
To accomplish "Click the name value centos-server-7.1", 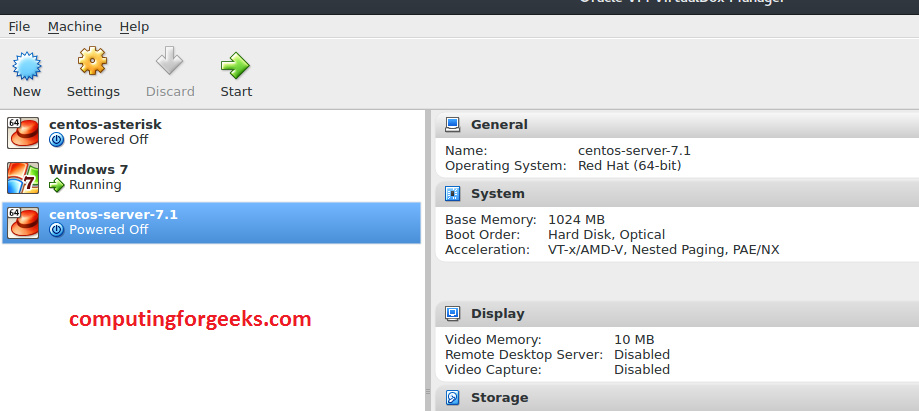I will (634, 151).
